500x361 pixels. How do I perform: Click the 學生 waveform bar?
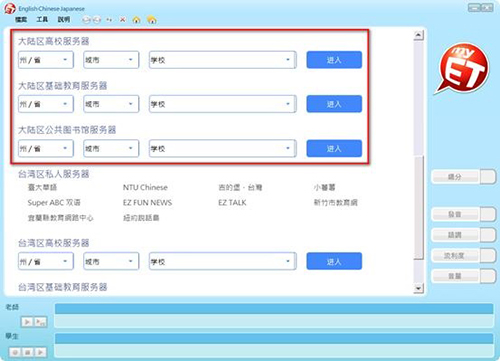(274, 338)
